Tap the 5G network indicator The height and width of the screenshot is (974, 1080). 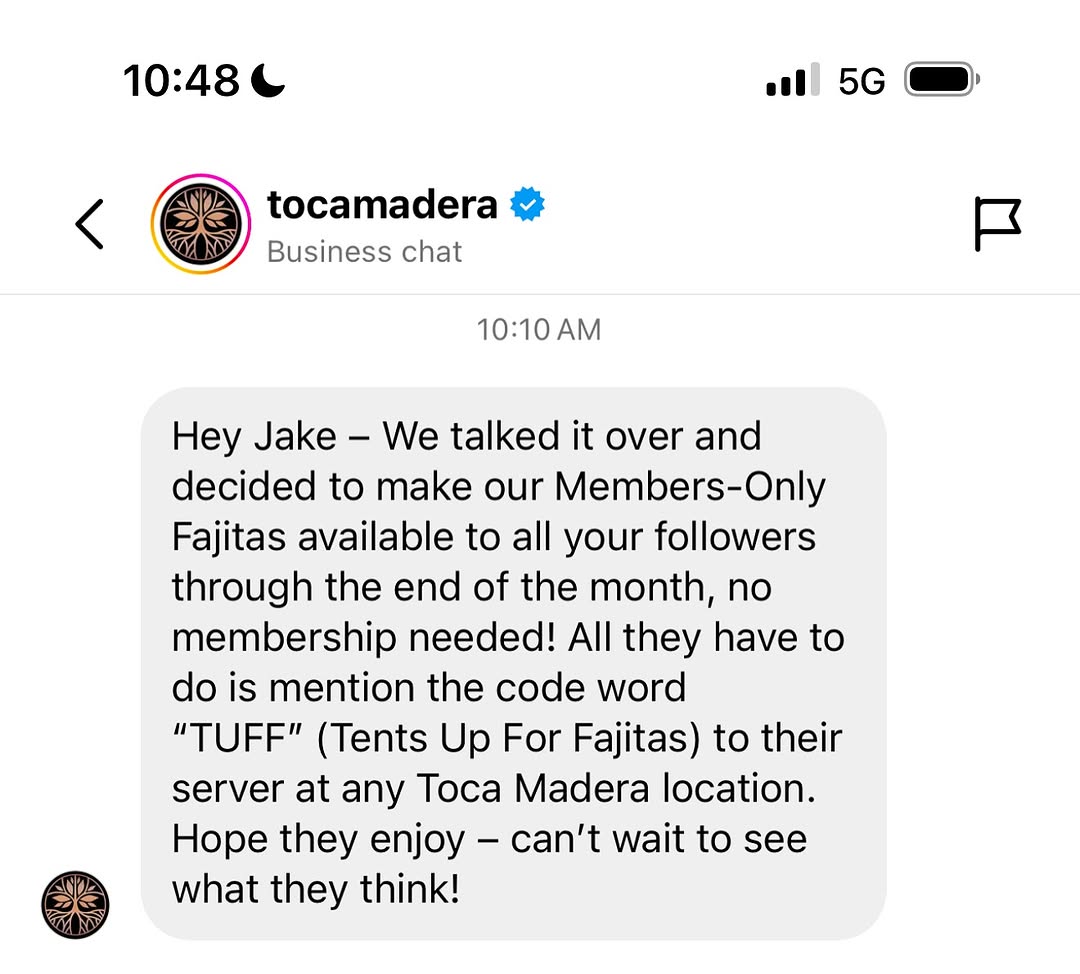(862, 80)
